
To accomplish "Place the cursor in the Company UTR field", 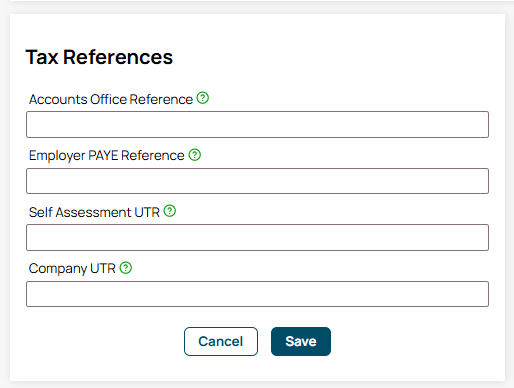I will coord(257,294).
